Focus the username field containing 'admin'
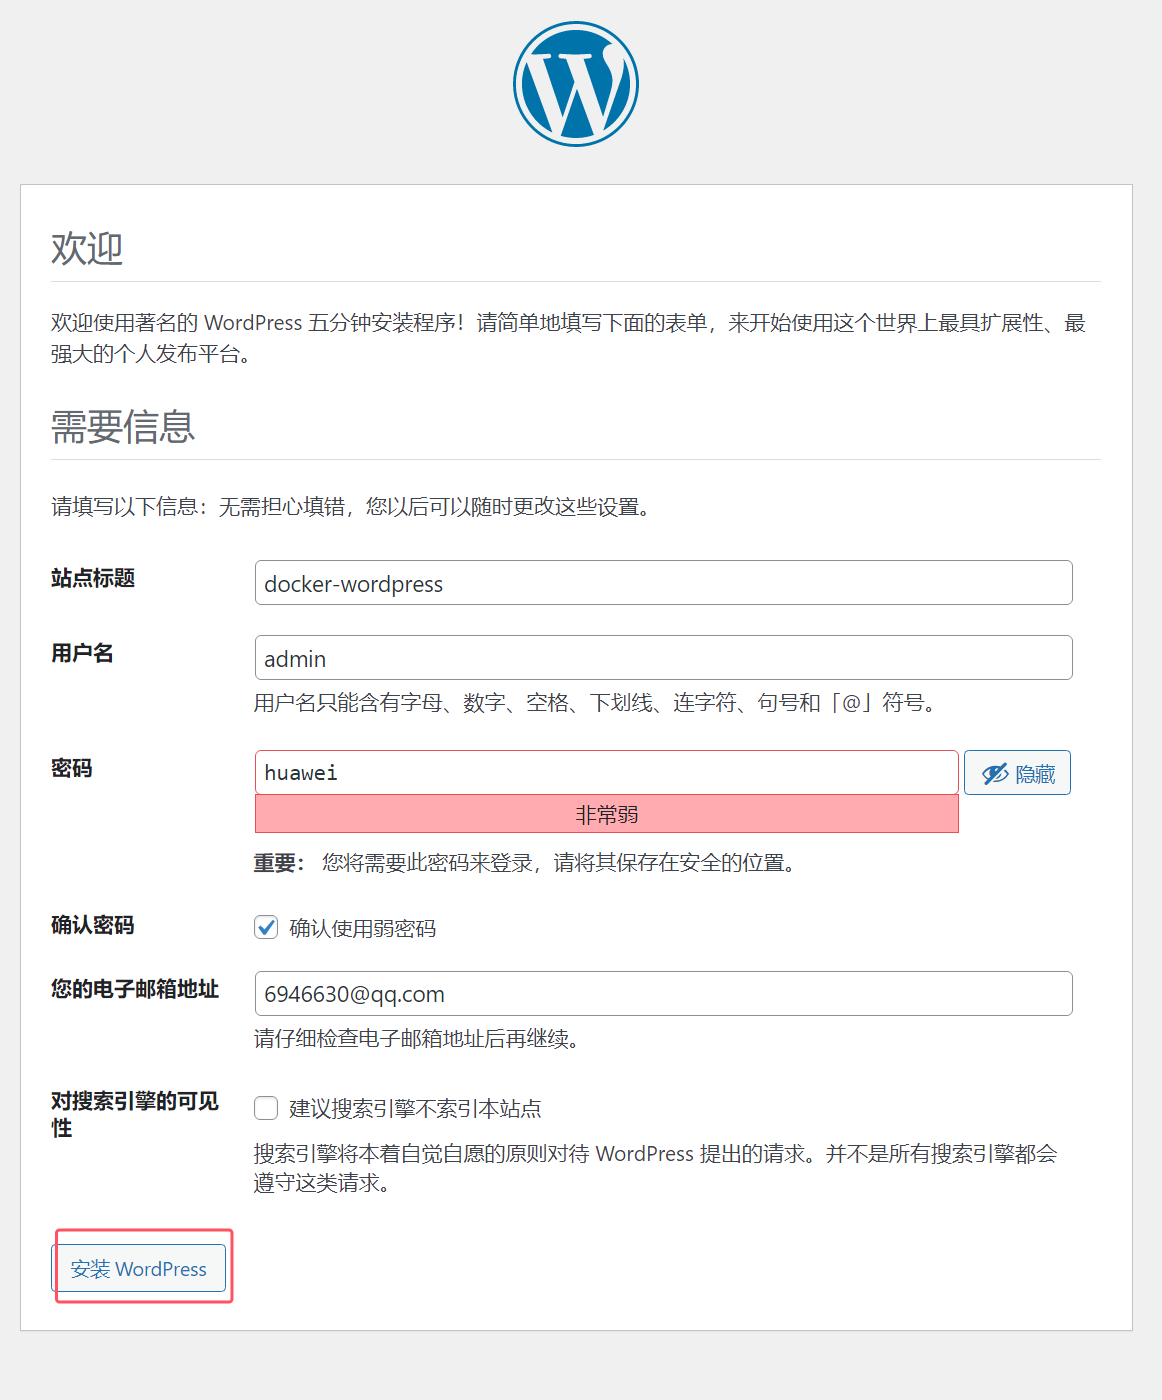 click(664, 658)
